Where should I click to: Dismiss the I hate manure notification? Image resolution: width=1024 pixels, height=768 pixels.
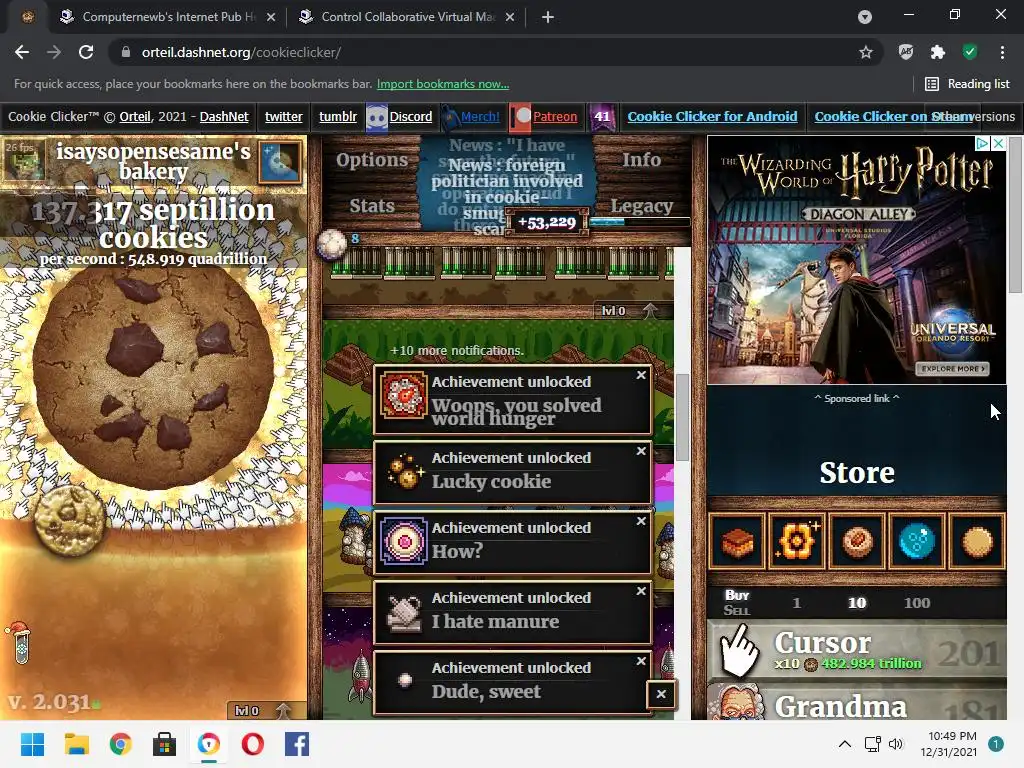click(x=641, y=591)
